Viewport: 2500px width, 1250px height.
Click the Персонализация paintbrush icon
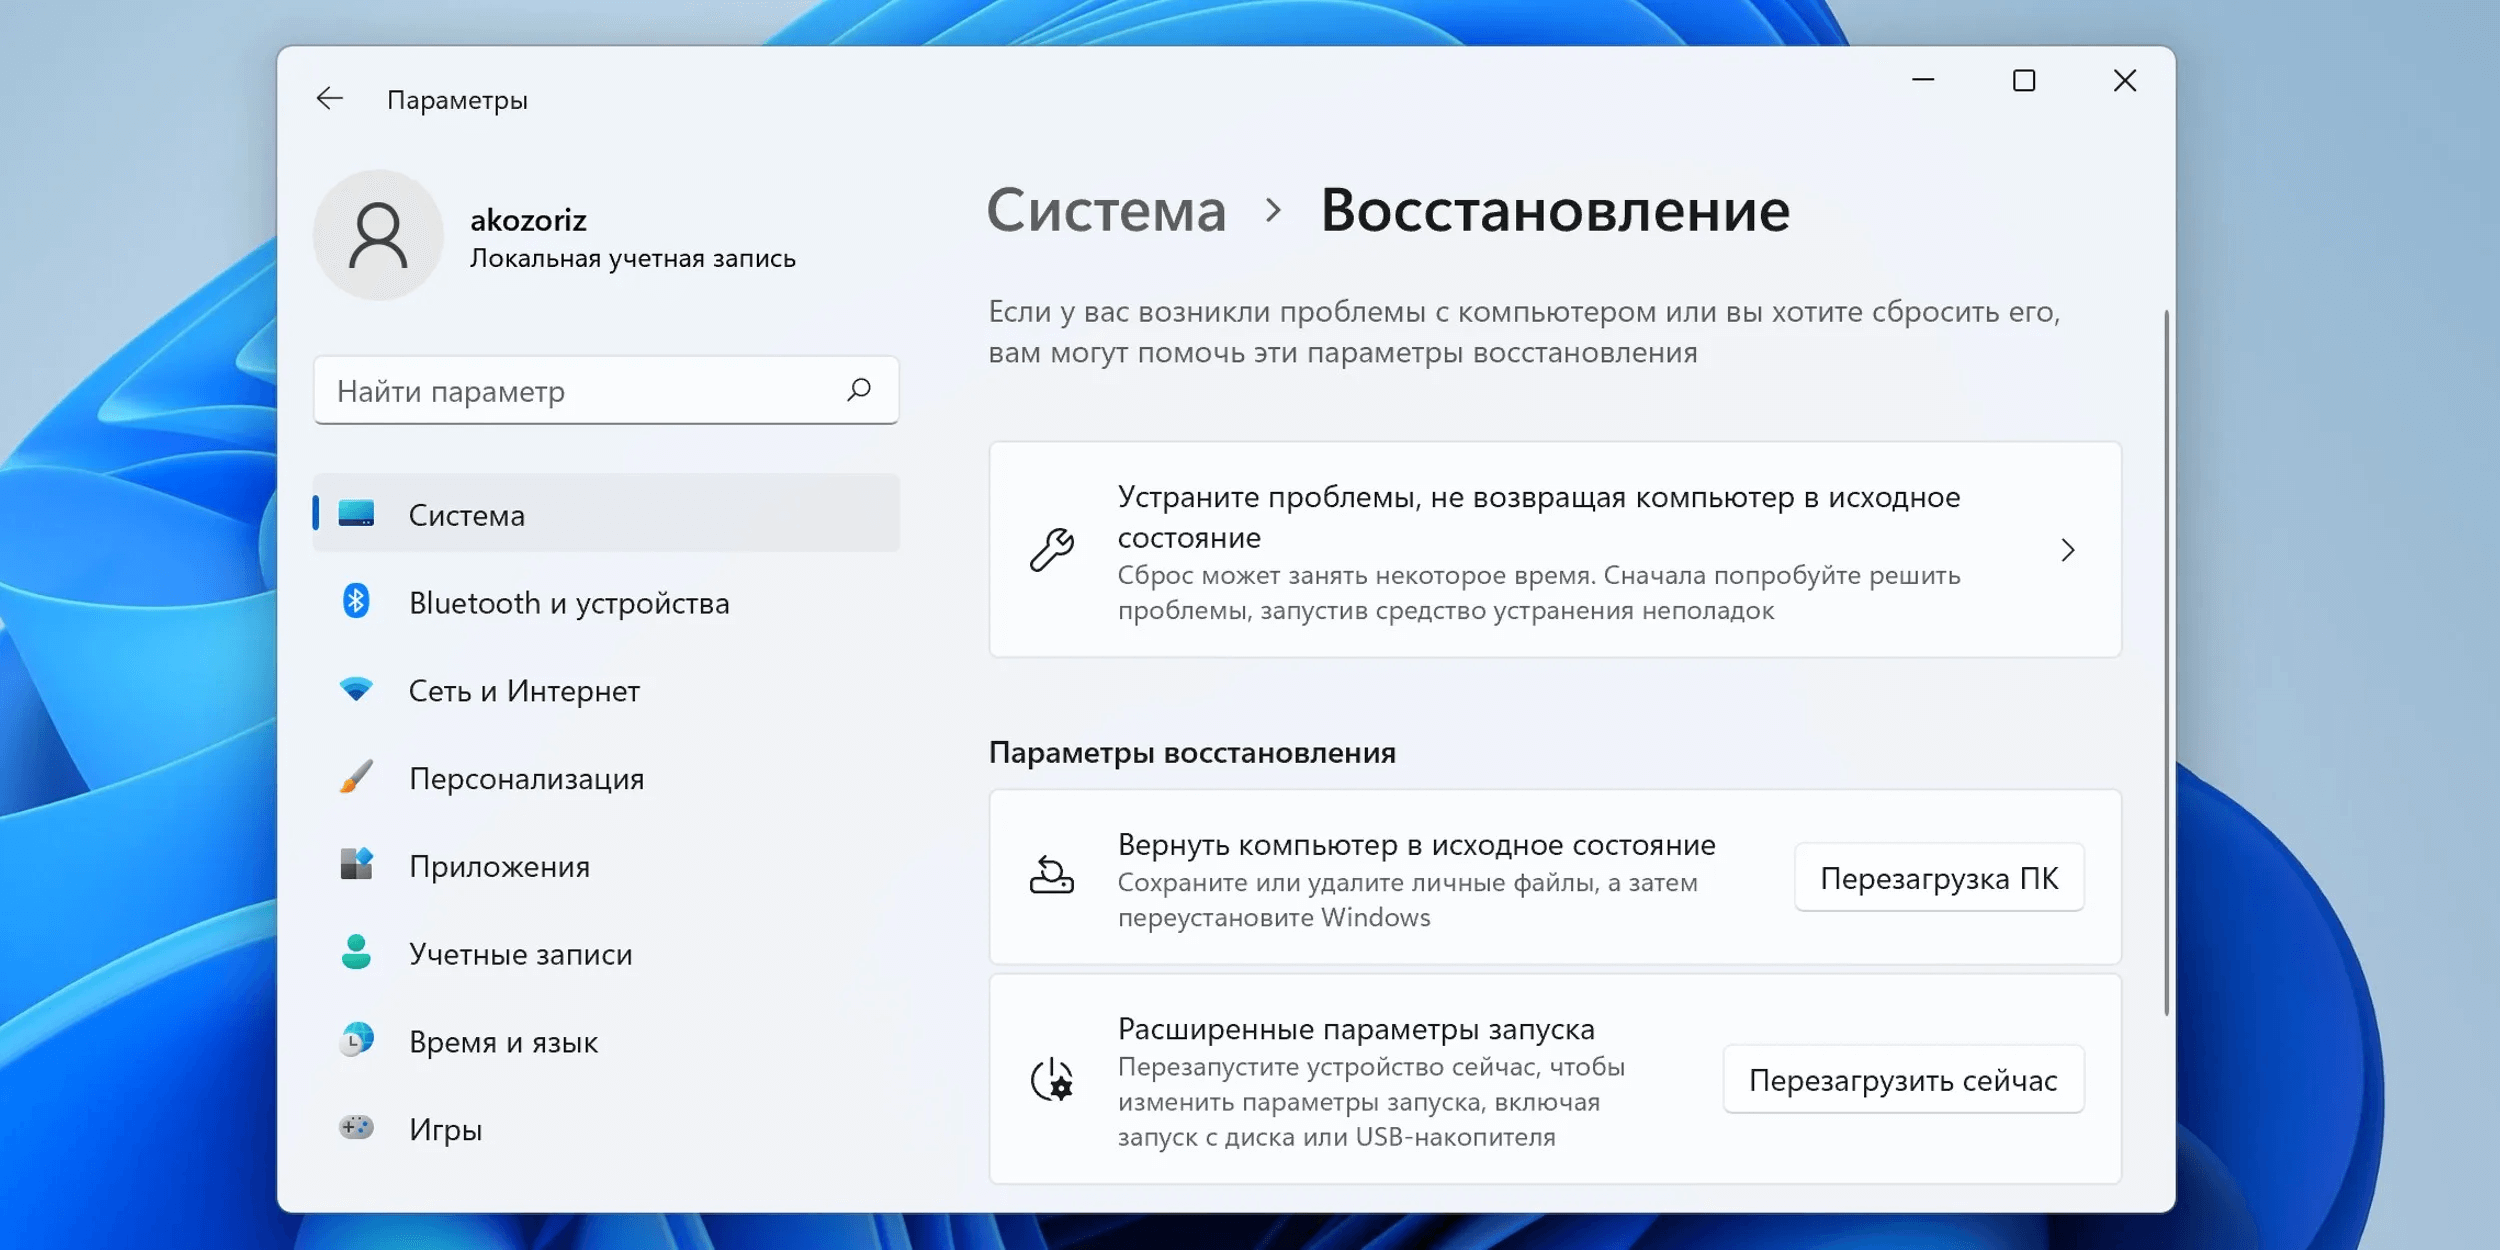(356, 778)
